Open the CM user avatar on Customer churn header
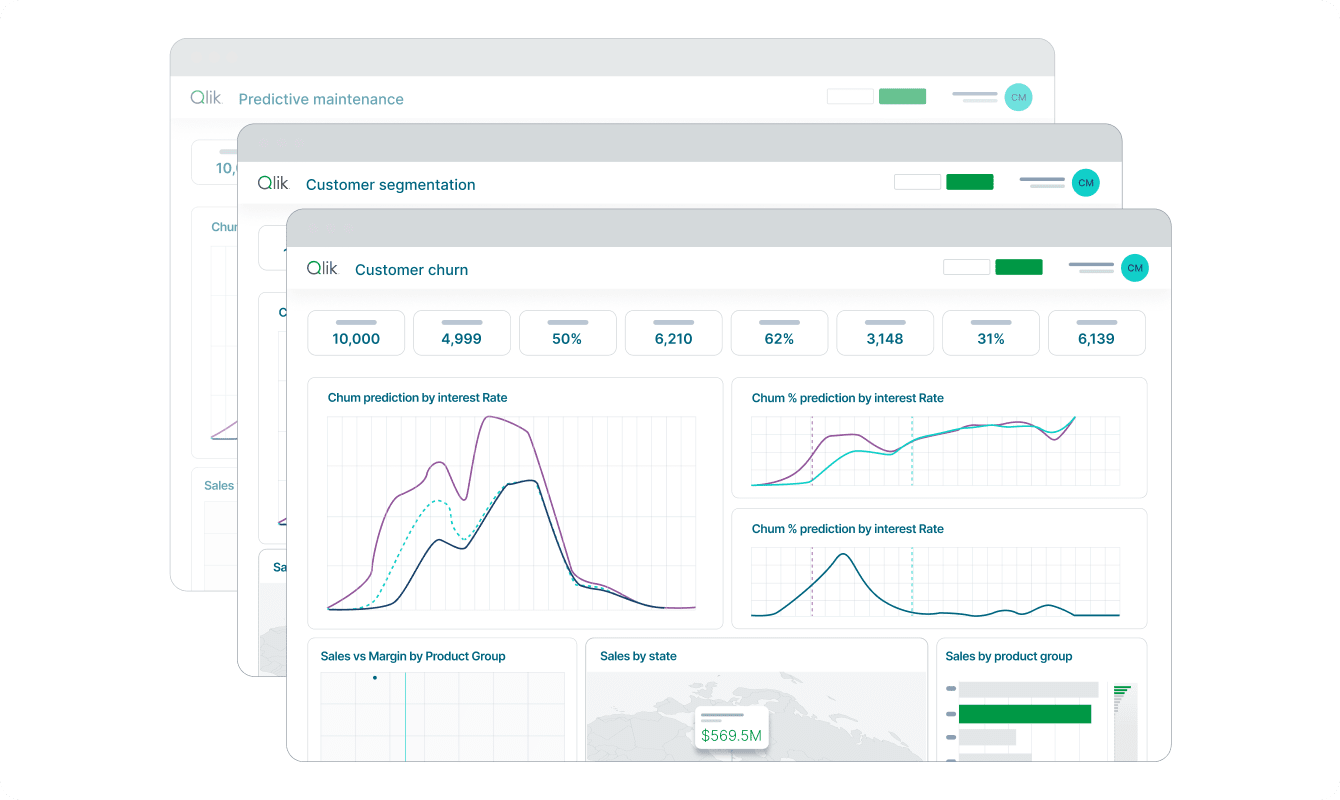The height and width of the screenshot is (800, 1340). tap(1135, 267)
